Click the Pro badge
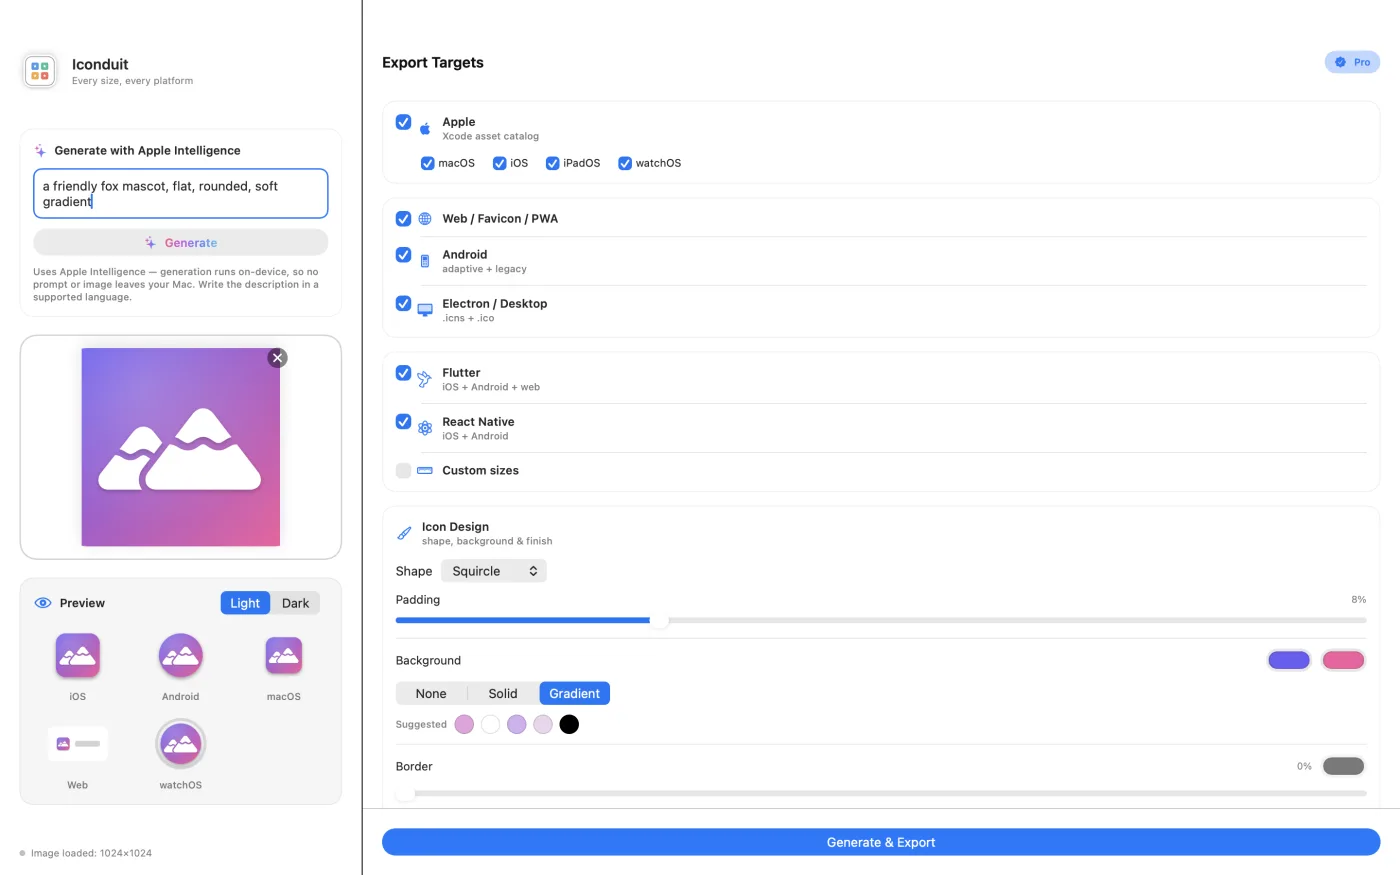The width and height of the screenshot is (1400, 875). 1352,62
